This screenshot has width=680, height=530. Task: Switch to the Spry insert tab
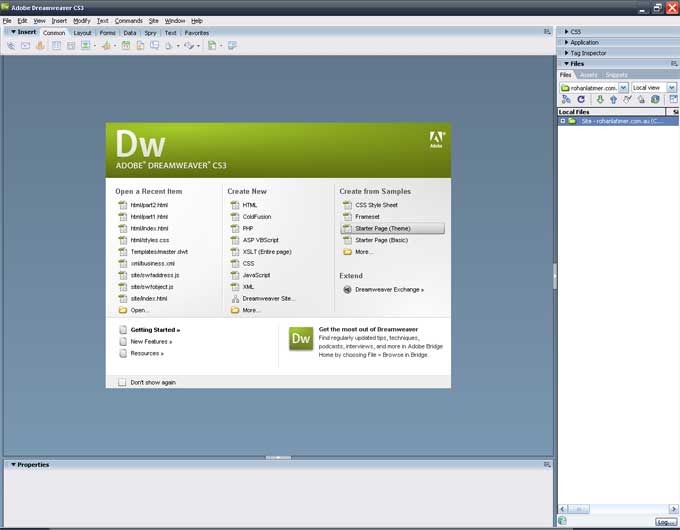click(150, 33)
